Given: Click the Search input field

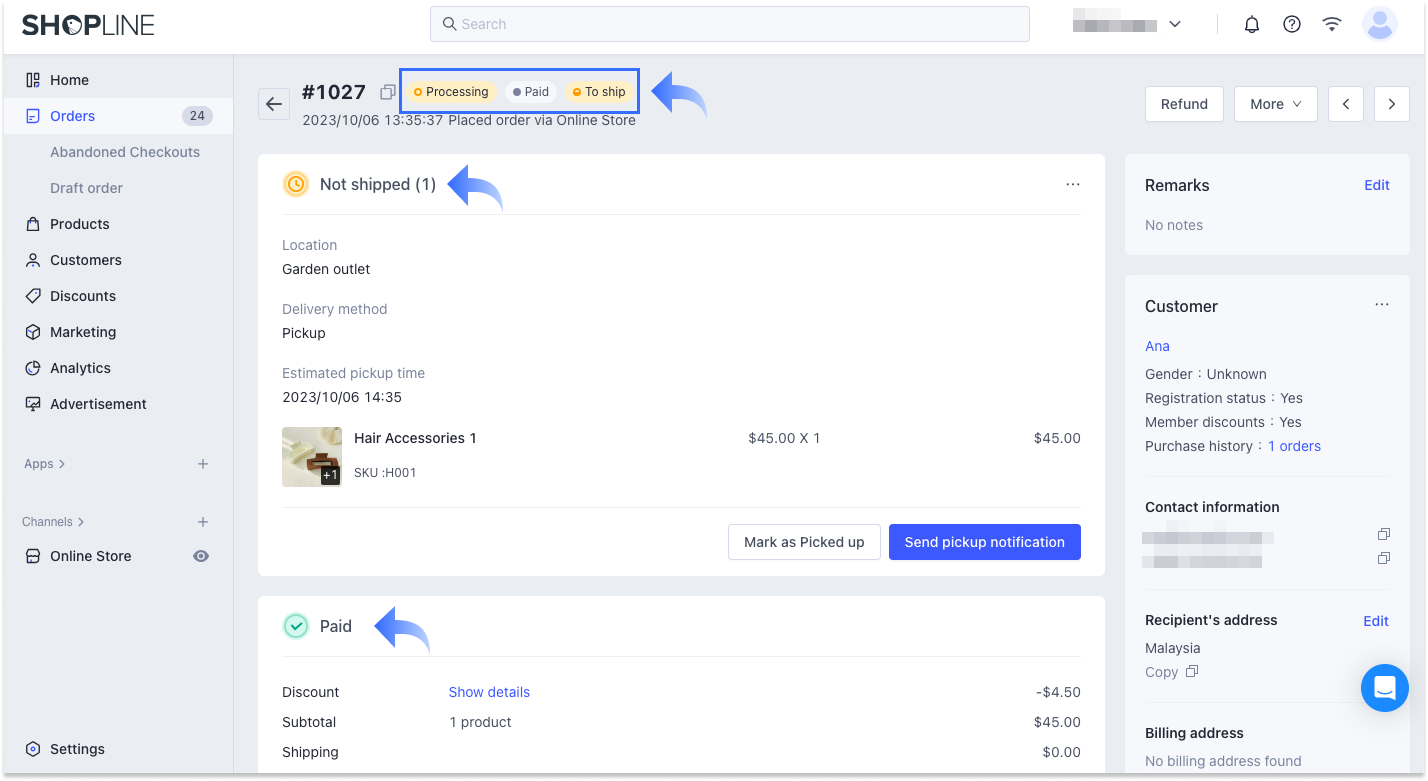Looking at the screenshot, I should tap(729, 23).
